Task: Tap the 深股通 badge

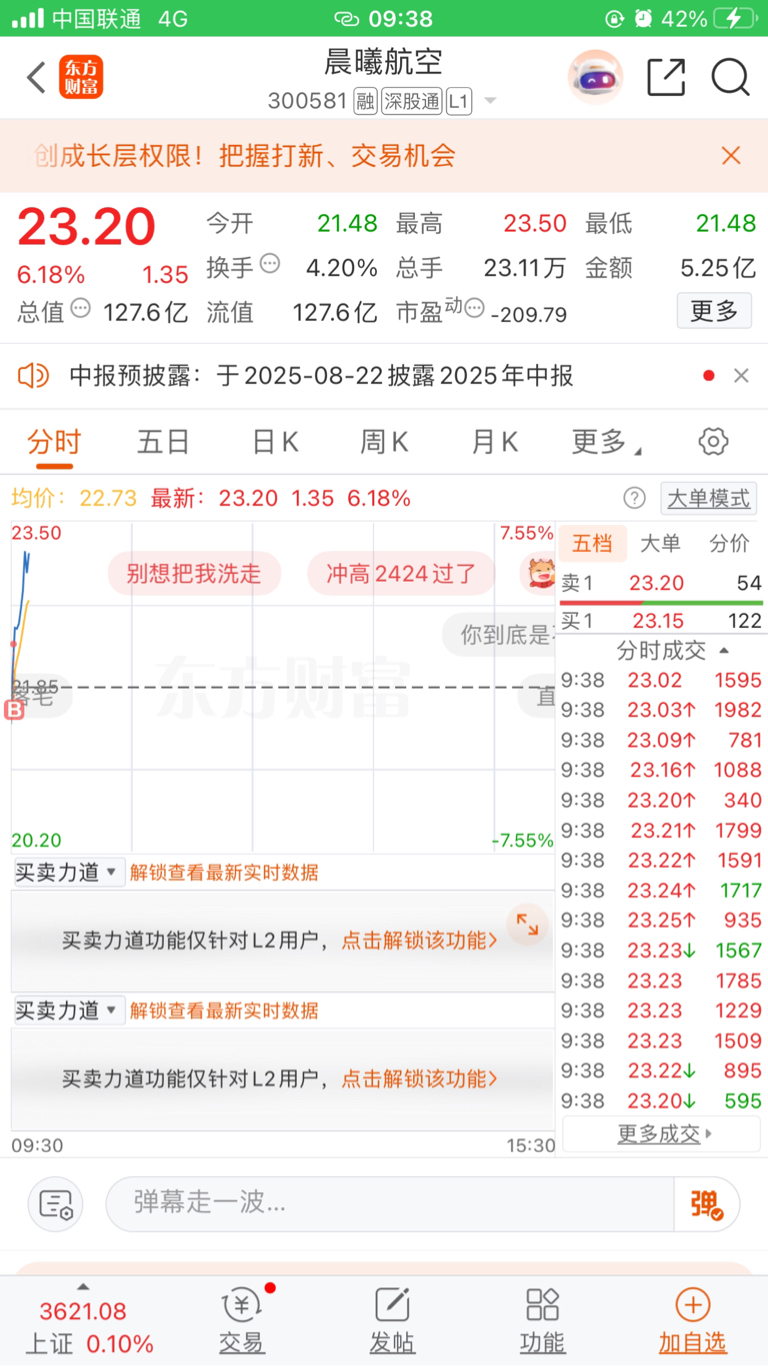Action: [411, 101]
